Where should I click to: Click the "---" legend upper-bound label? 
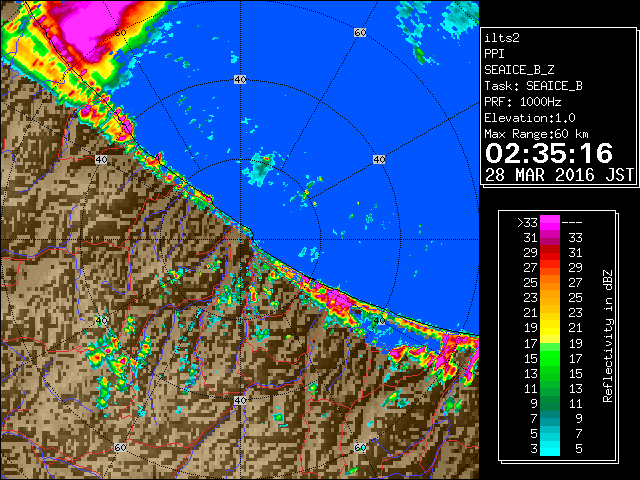572,223
